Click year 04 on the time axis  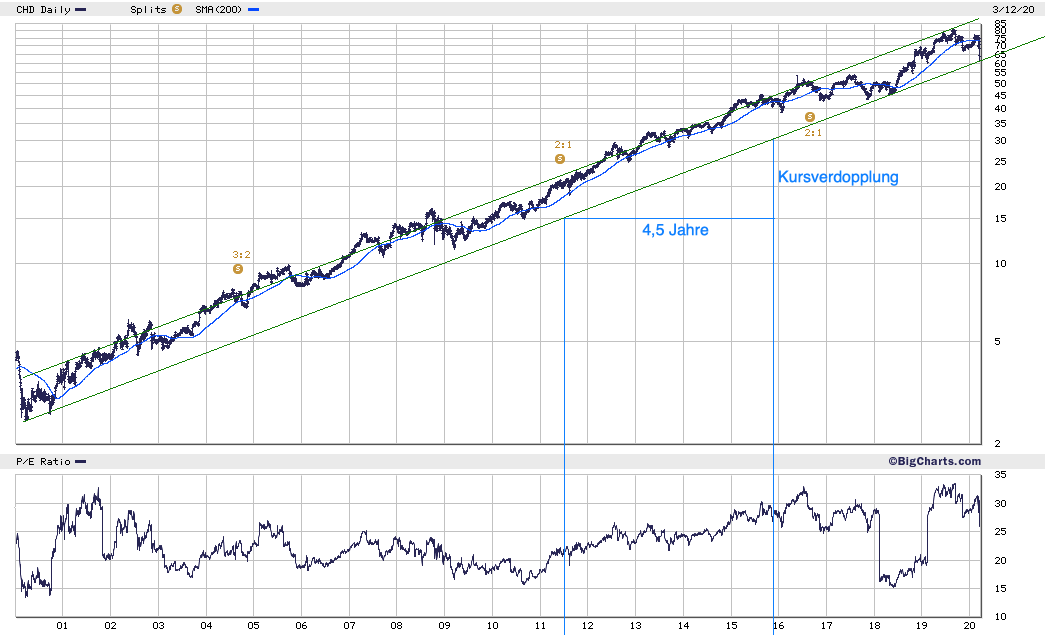[x=207, y=626]
